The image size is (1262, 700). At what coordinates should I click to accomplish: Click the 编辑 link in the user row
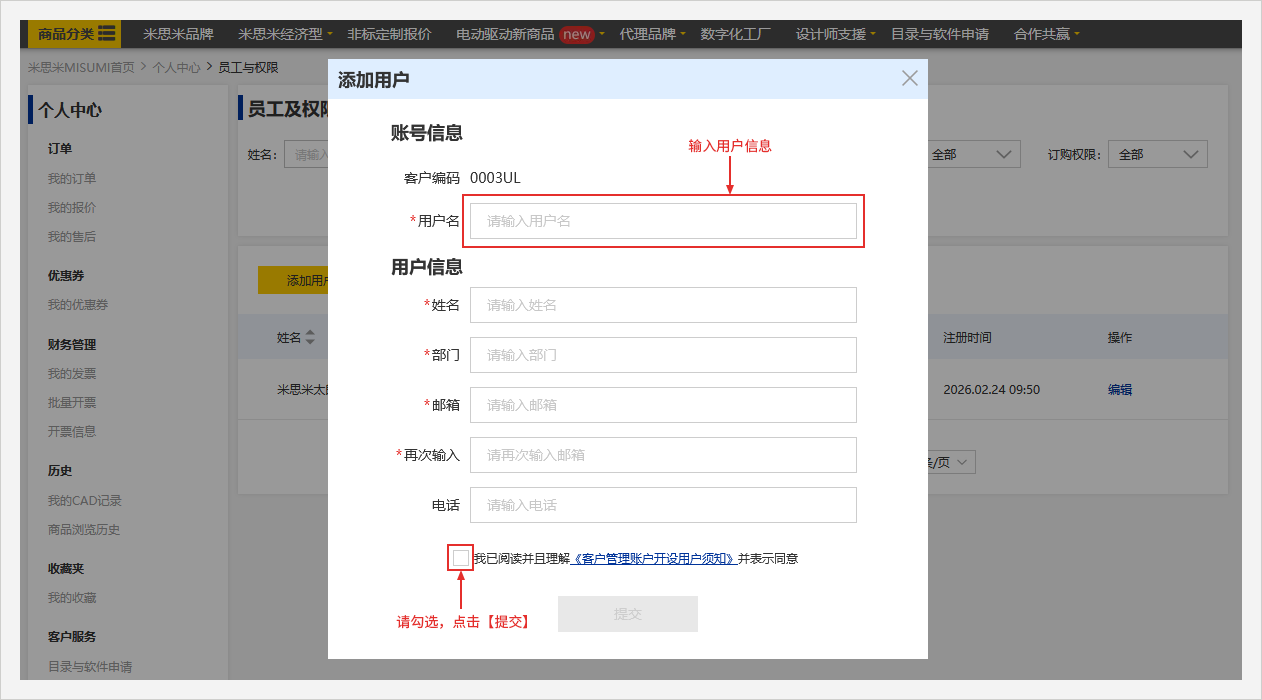tap(1119, 390)
